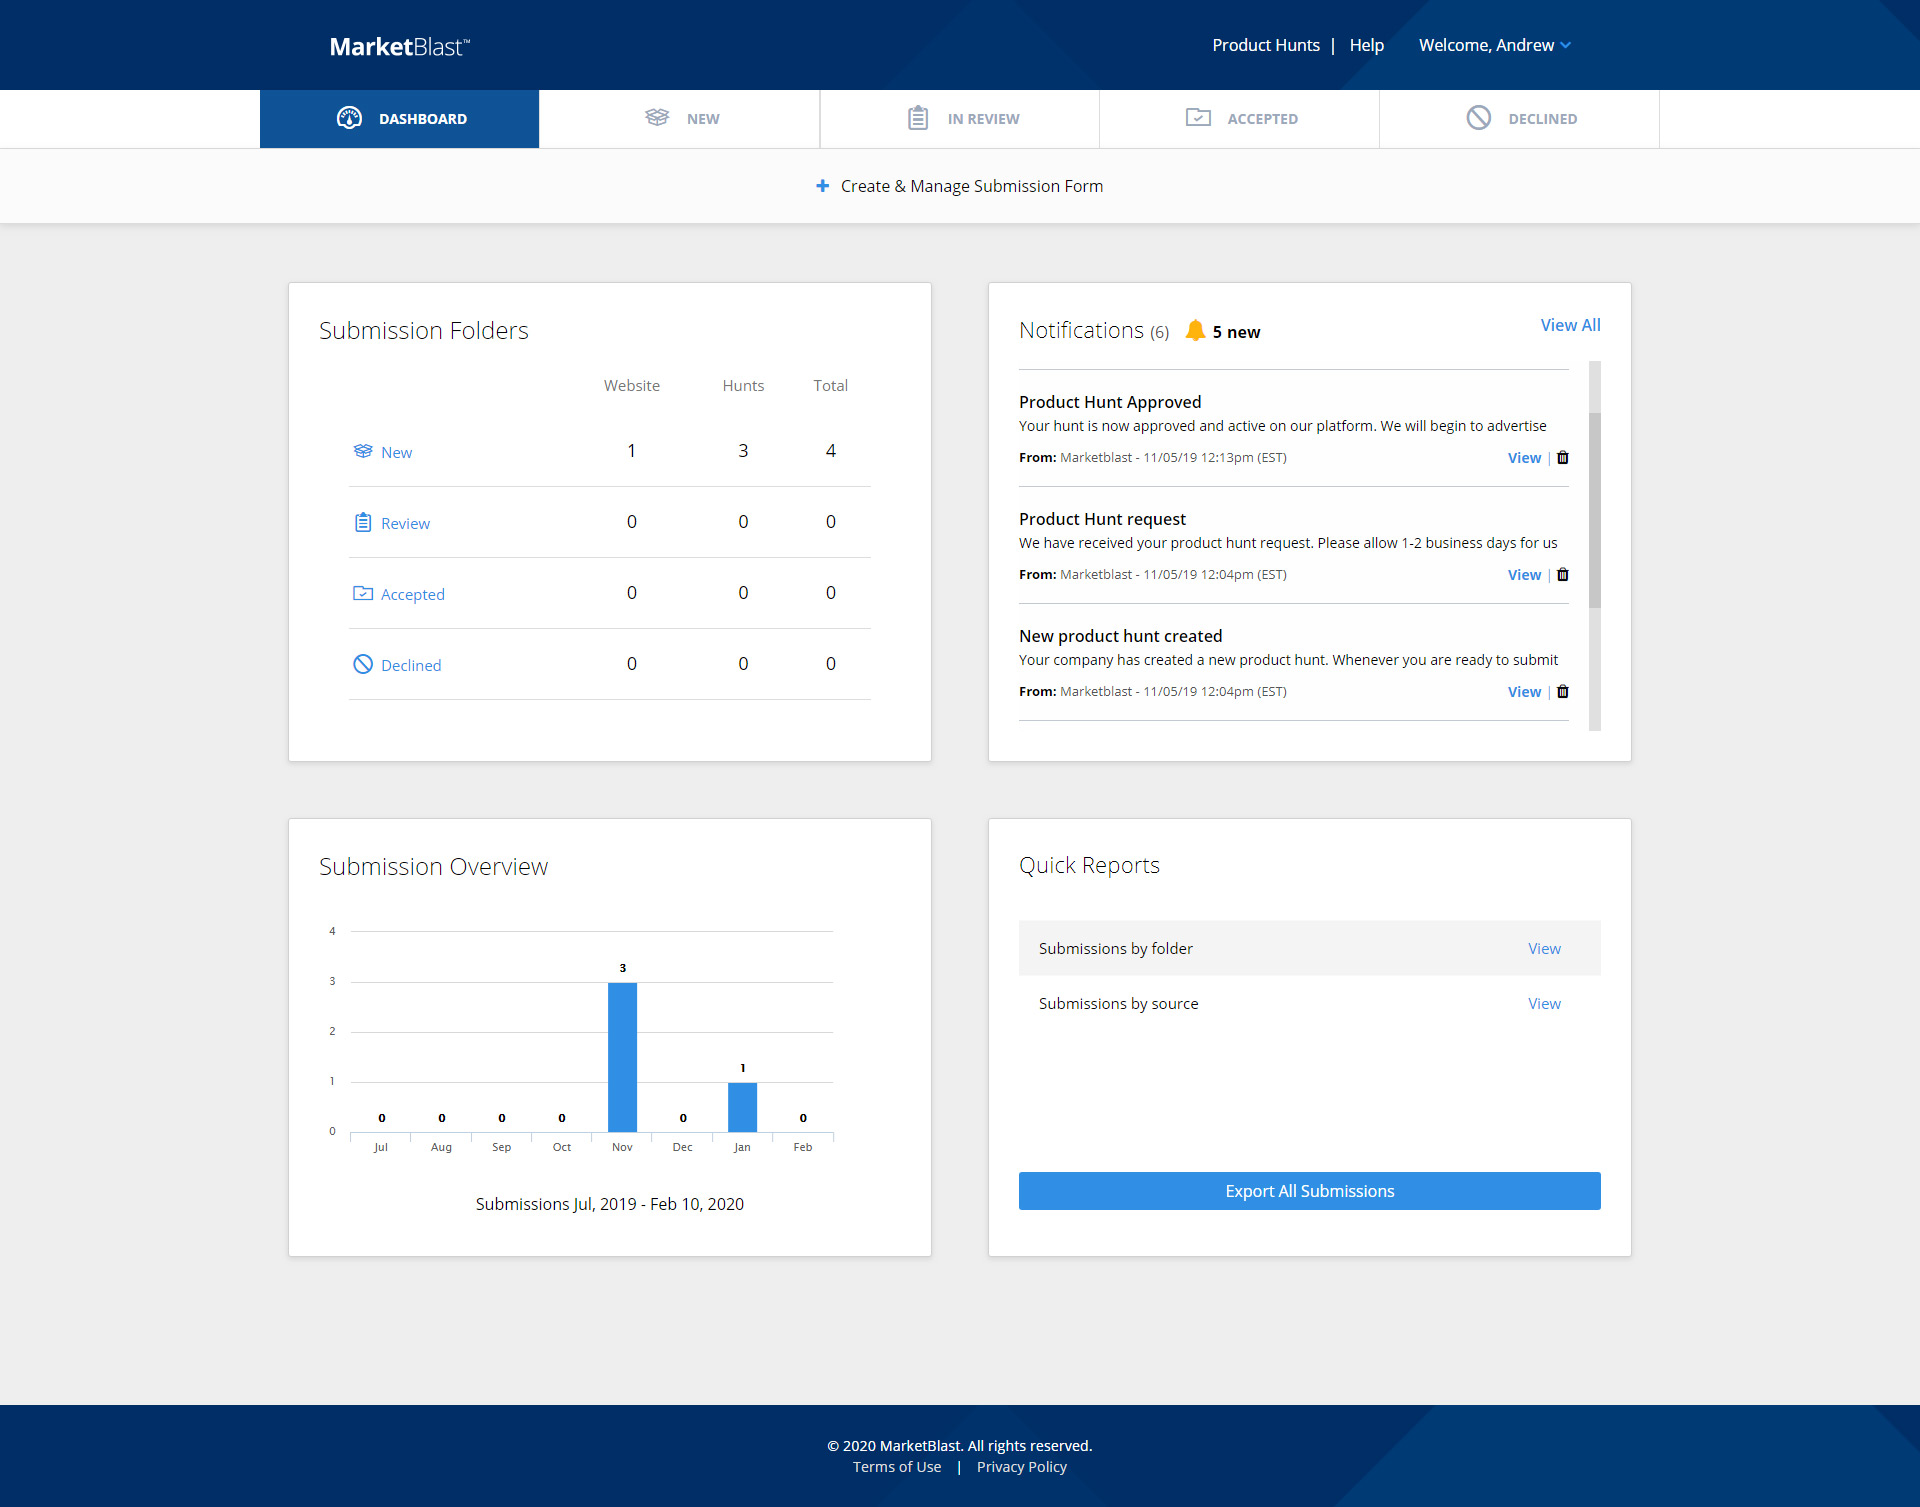Screen dimensions: 1920x1507
Task: Click the Review clipboard icon in folders
Action: click(x=363, y=523)
